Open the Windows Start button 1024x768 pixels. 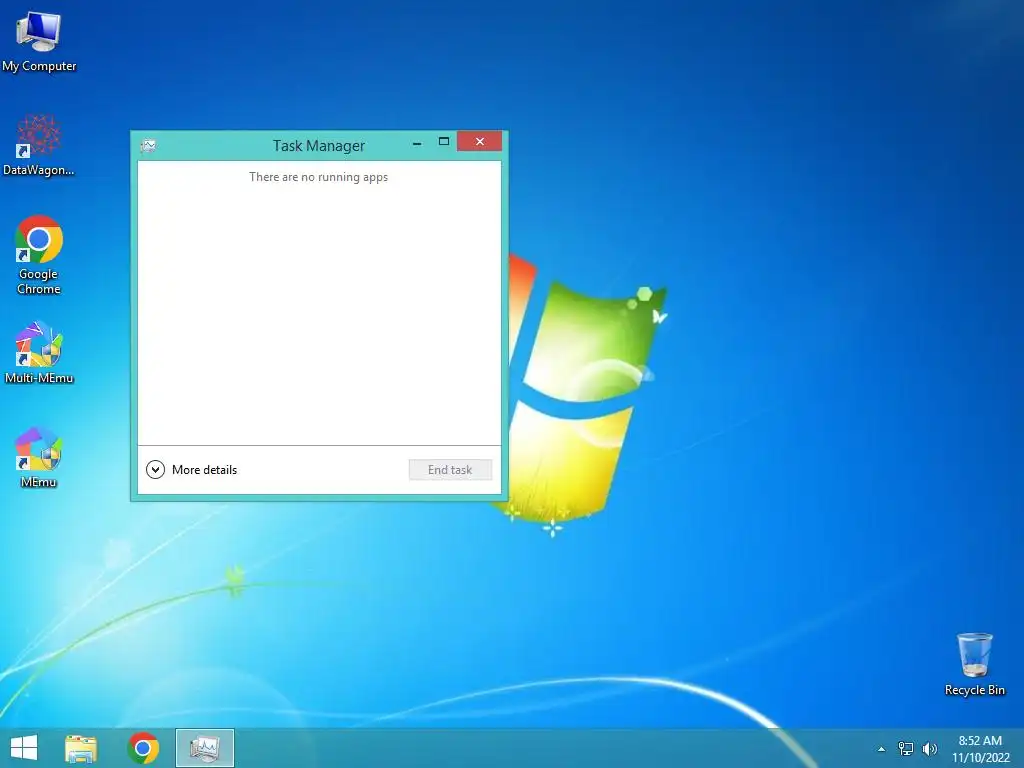(24, 748)
